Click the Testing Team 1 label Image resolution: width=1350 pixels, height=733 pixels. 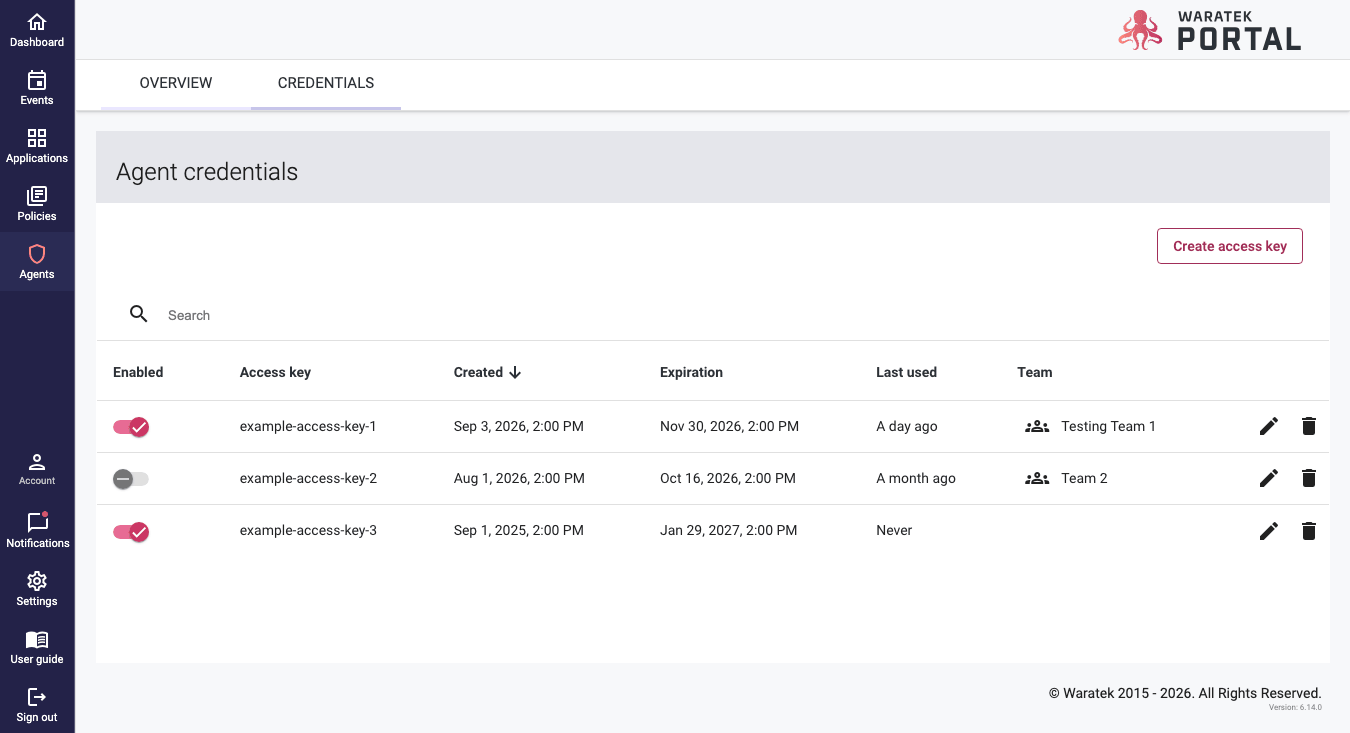coord(1108,426)
